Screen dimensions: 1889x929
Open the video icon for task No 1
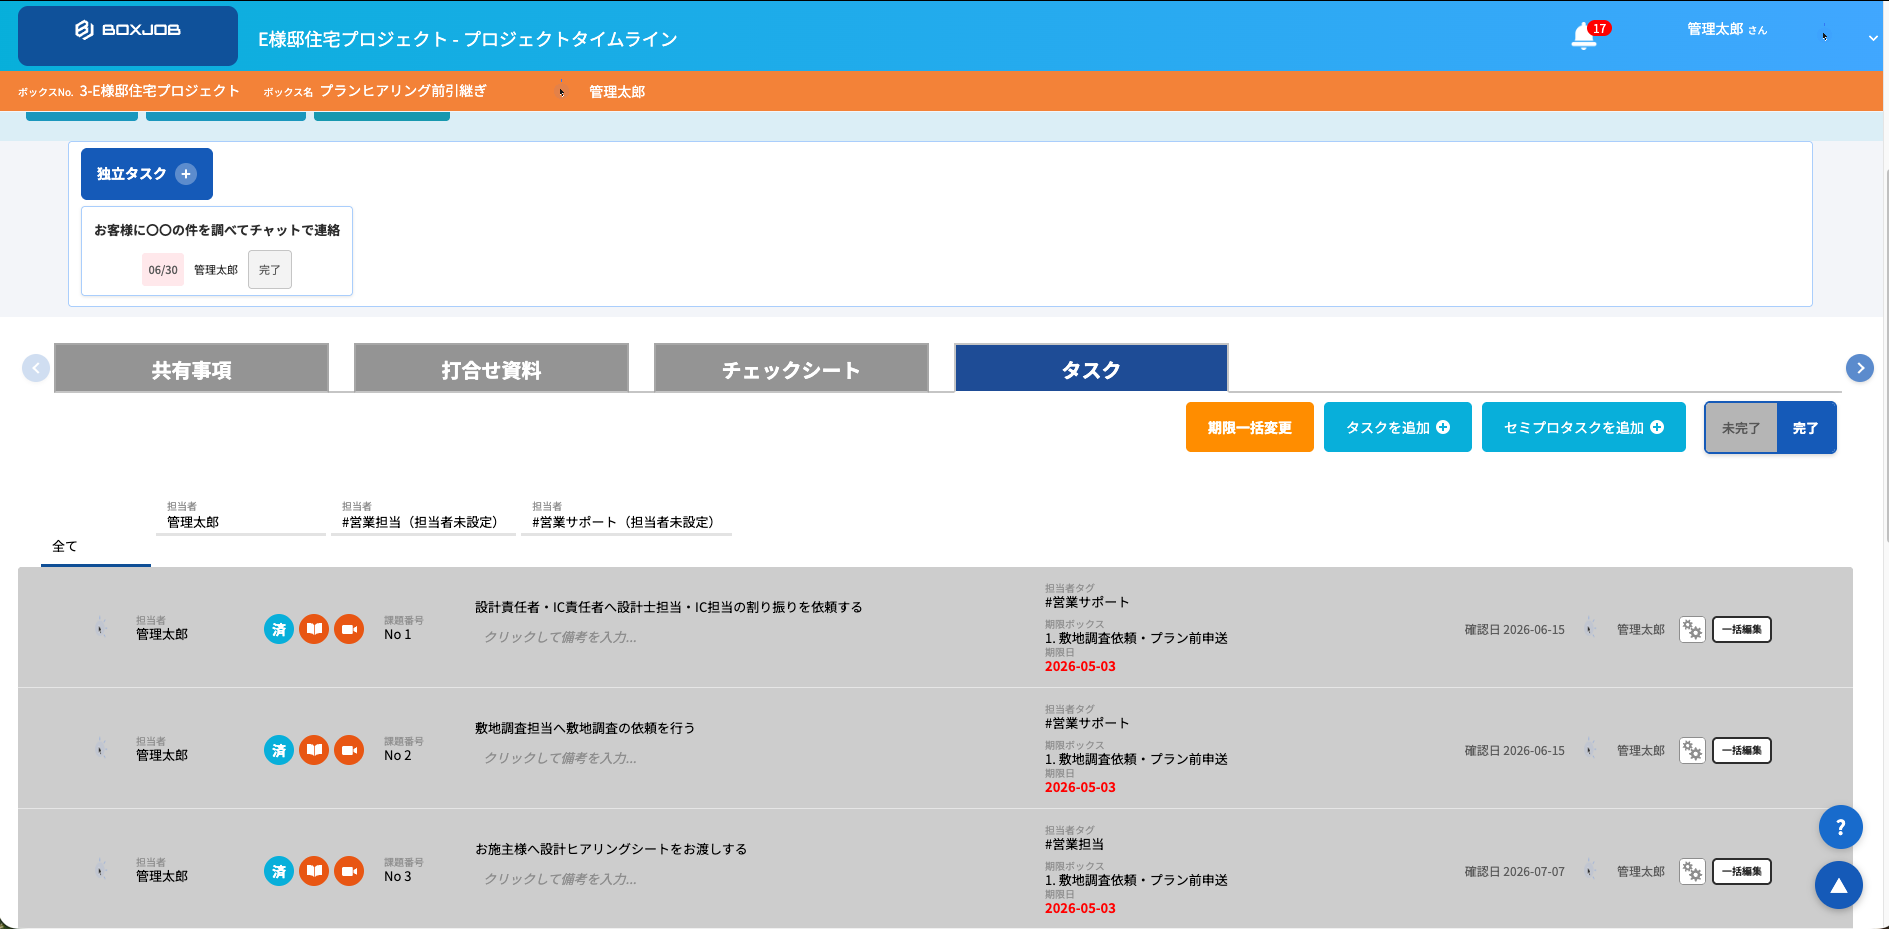[x=349, y=629]
